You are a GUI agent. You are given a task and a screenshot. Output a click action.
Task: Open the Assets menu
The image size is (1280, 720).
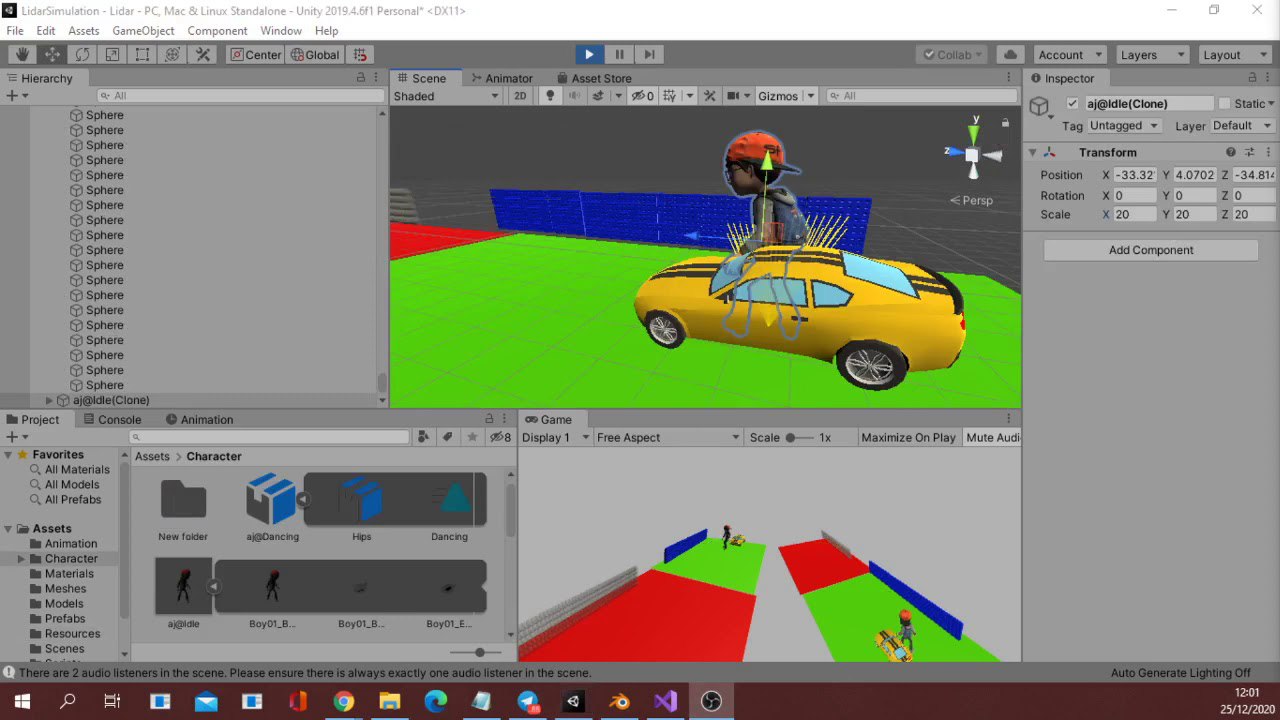tap(84, 31)
